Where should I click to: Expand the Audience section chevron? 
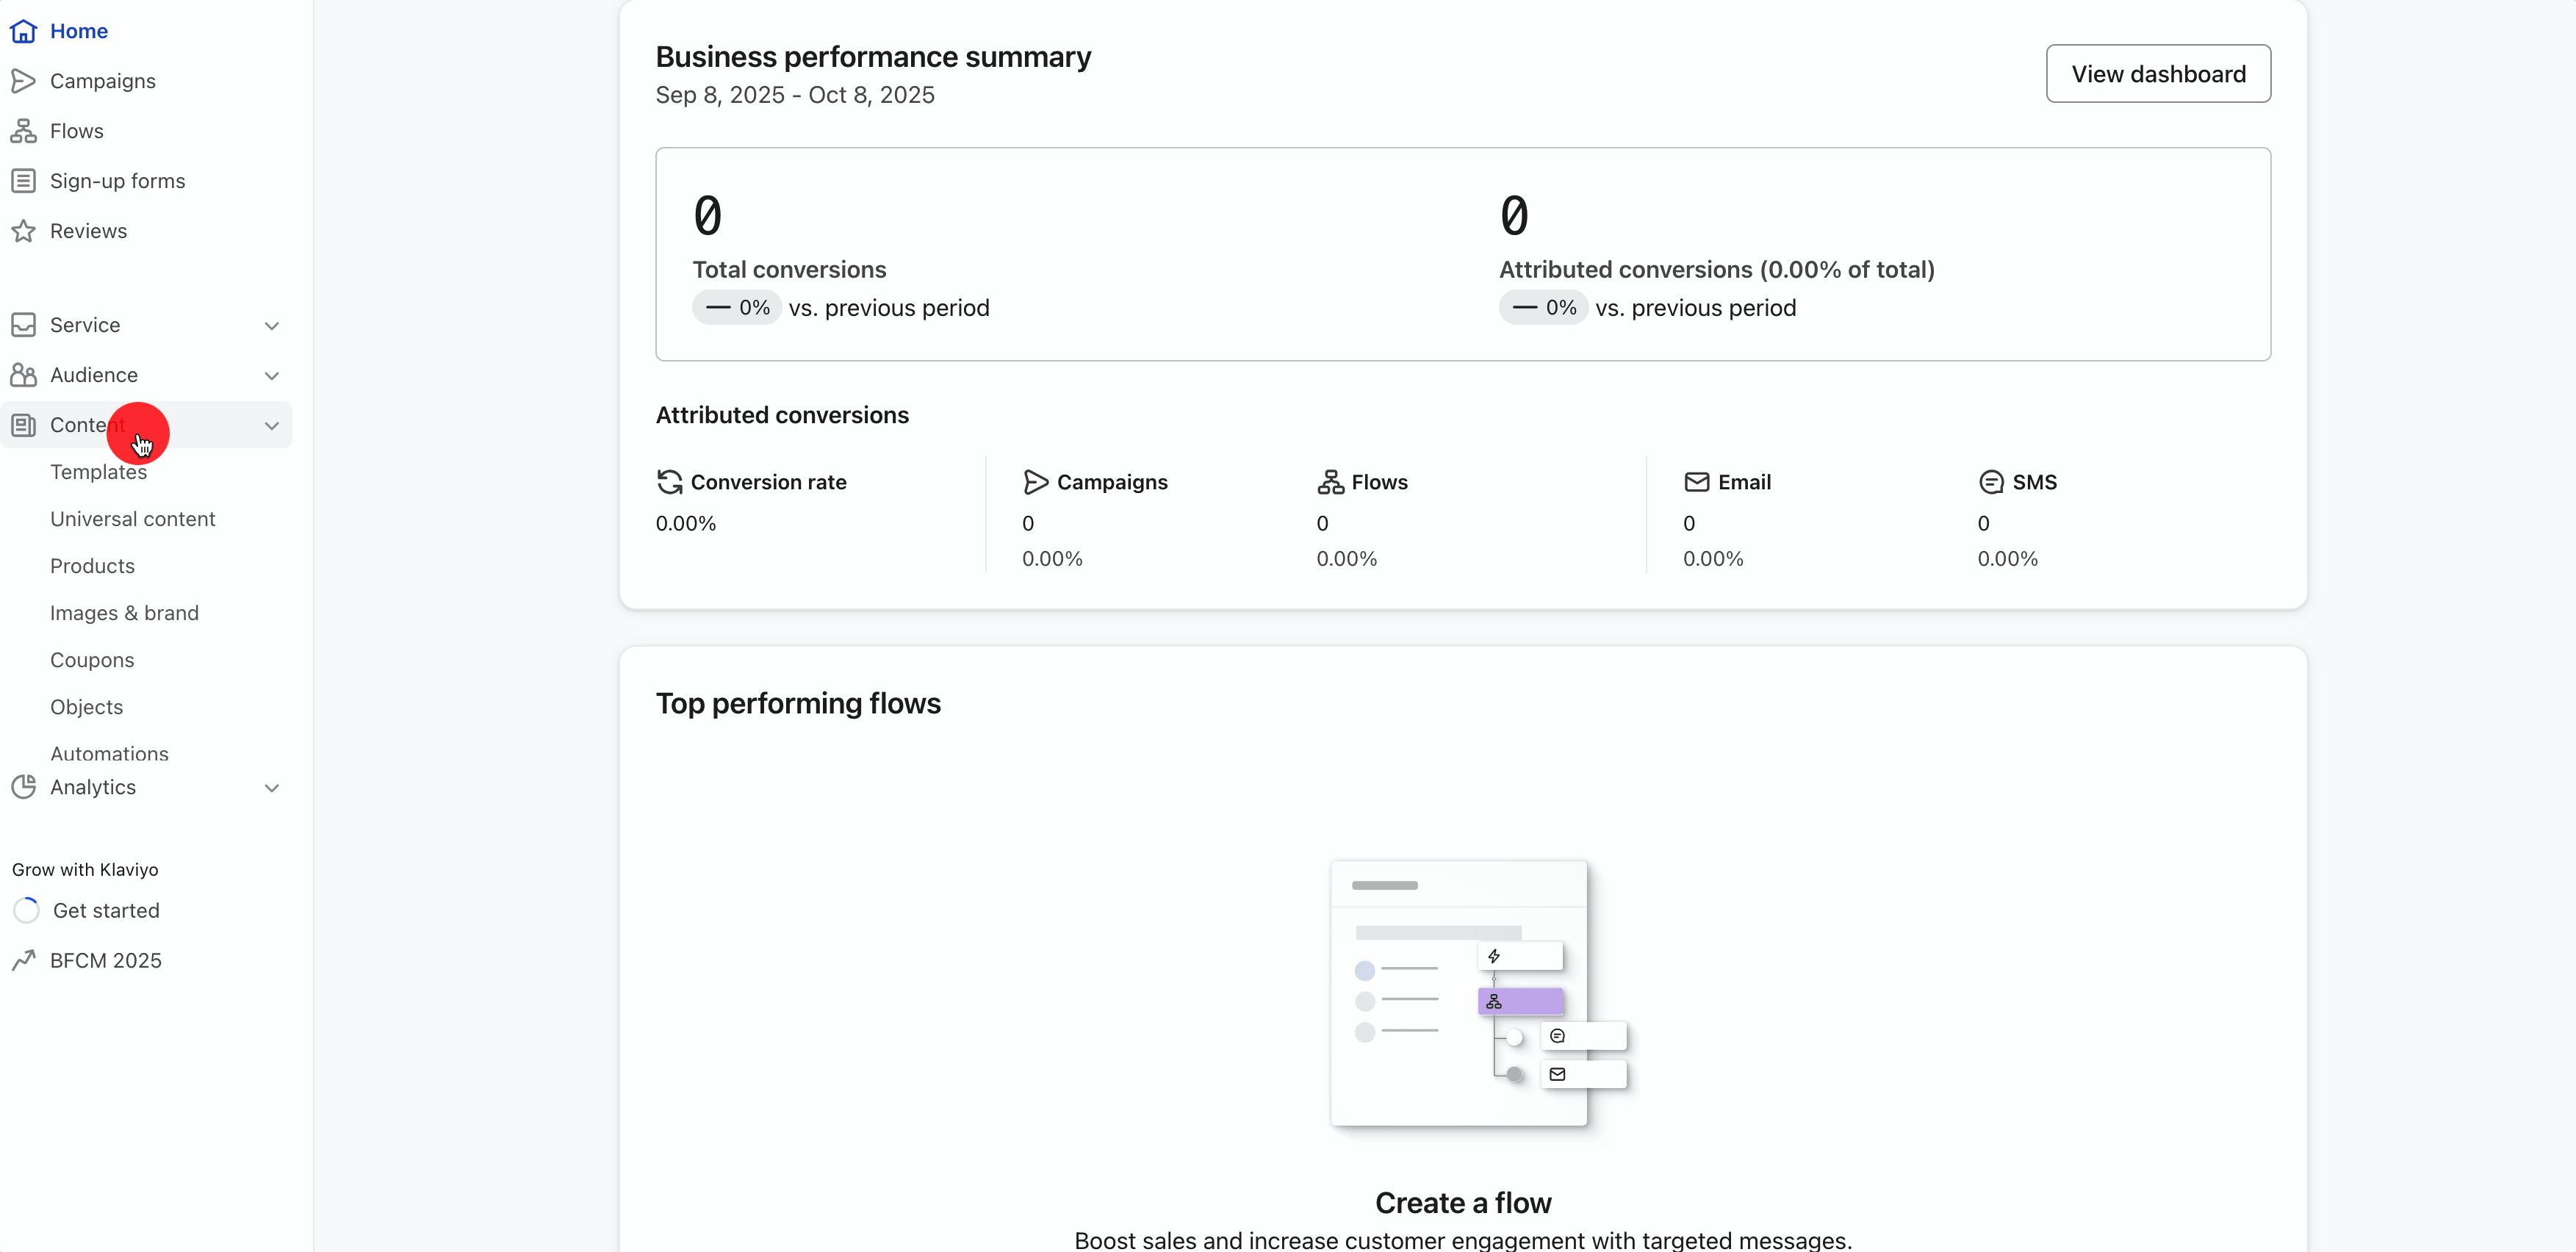click(x=271, y=376)
